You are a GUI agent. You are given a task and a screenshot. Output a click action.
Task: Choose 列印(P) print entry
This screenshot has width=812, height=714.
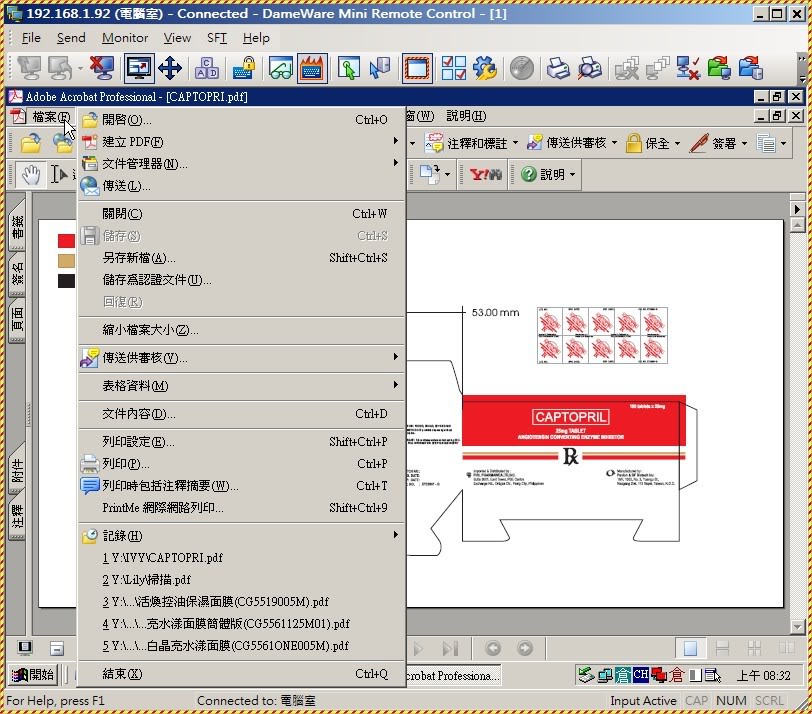pyautogui.click(x=241, y=463)
